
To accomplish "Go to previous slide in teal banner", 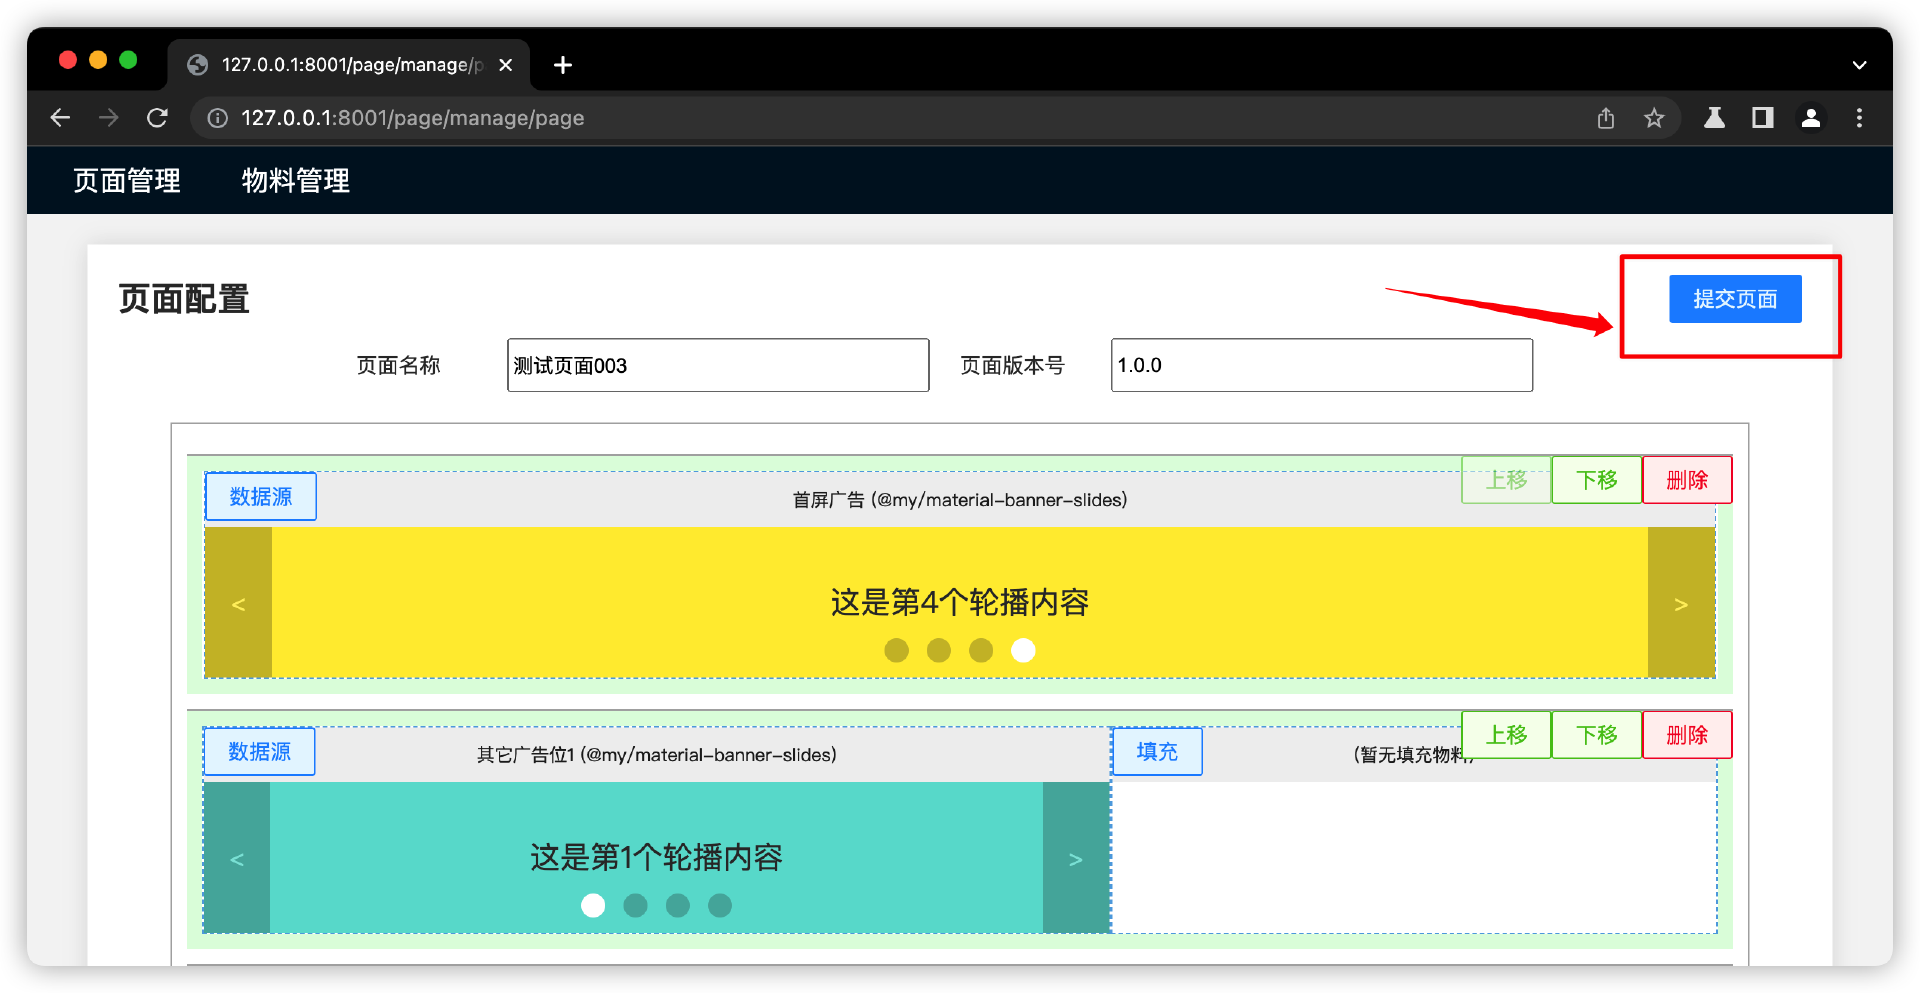I will click(237, 859).
